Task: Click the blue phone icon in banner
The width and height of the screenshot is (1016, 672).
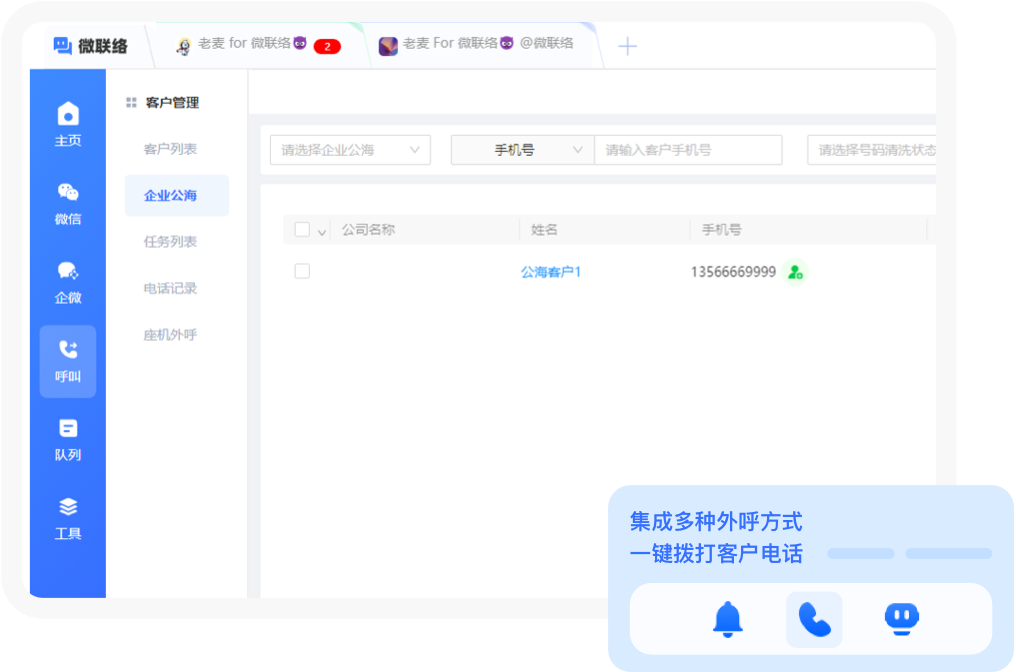Action: point(814,620)
